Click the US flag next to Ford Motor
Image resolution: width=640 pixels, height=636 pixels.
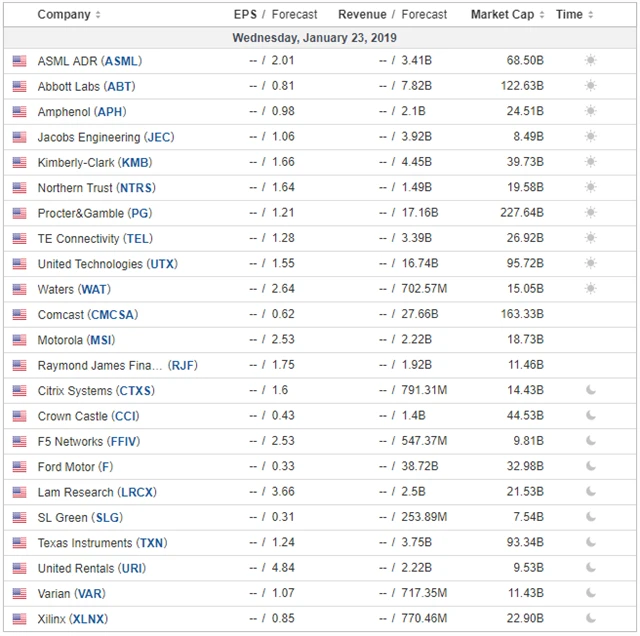(x=19, y=467)
